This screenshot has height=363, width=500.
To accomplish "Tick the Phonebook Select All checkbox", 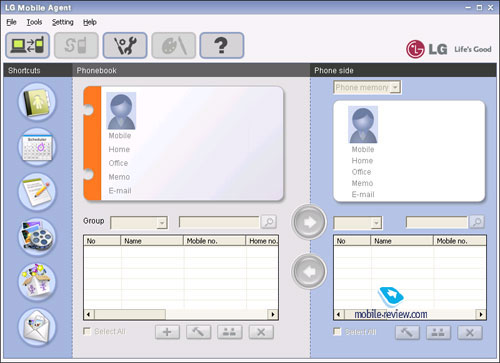I will pos(87,331).
